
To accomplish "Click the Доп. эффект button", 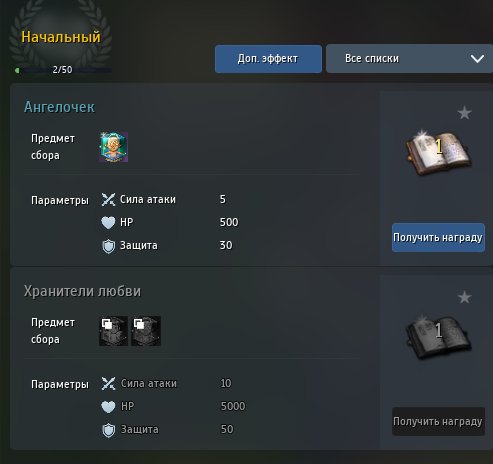I will [x=268, y=59].
